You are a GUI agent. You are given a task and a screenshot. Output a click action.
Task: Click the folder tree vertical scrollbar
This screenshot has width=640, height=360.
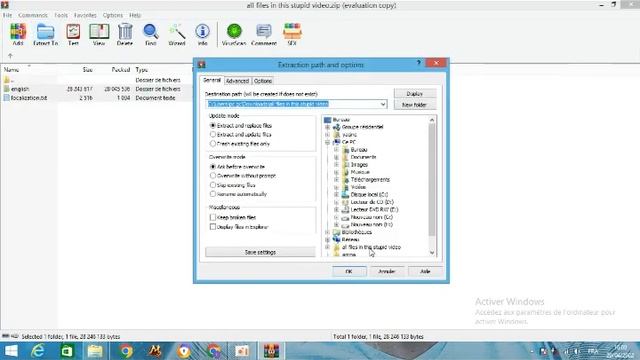(432, 180)
